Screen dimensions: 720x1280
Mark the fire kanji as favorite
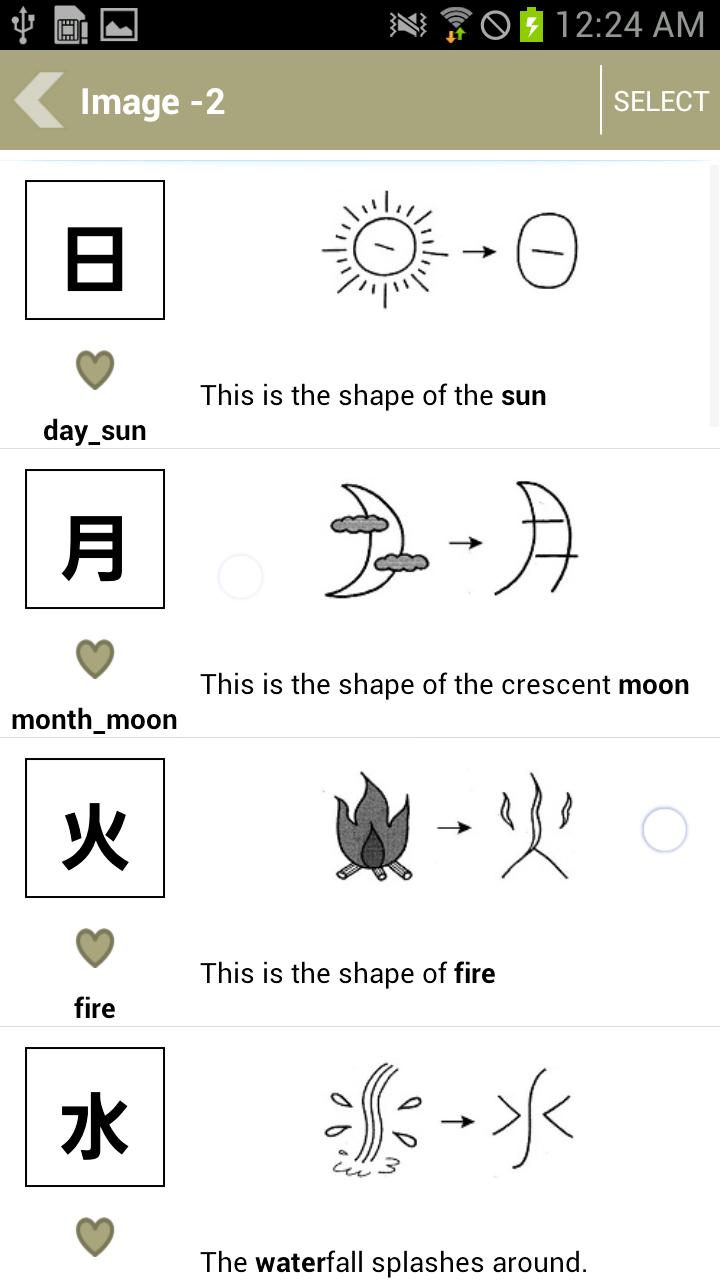(94, 947)
